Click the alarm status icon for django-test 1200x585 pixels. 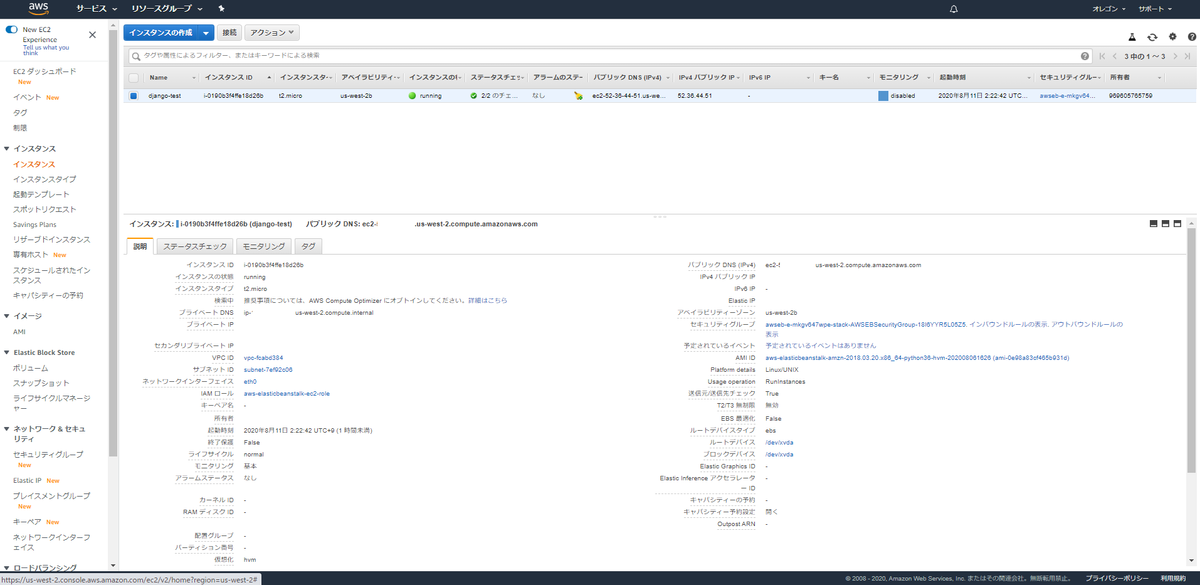(578, 96)
